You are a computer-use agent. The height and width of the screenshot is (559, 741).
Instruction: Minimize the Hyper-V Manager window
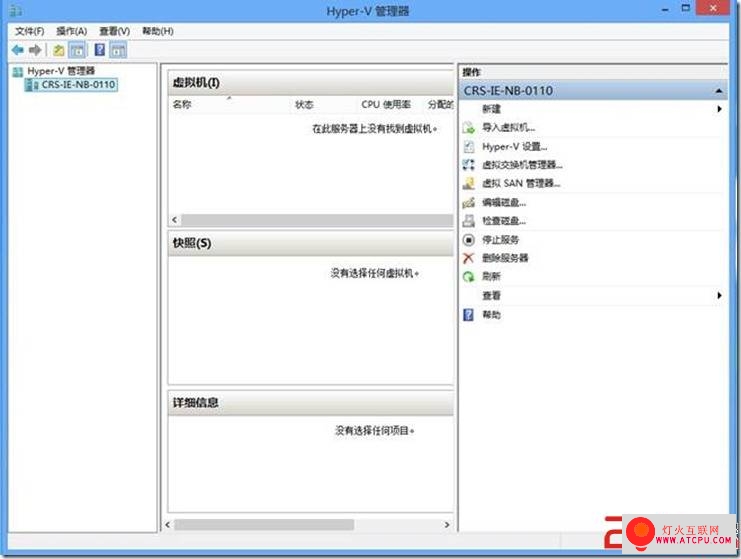(665, 9)
